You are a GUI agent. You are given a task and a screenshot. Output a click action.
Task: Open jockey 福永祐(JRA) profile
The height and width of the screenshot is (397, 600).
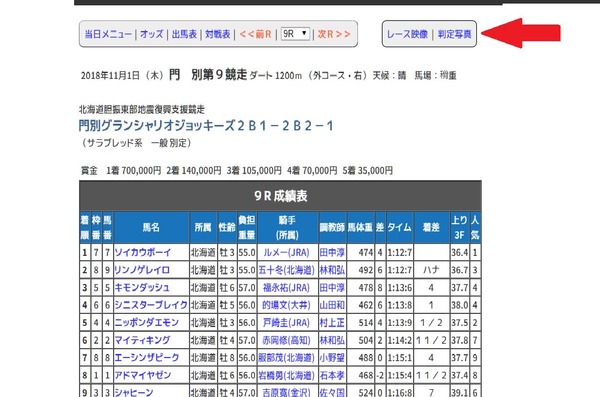pos(286,288)
